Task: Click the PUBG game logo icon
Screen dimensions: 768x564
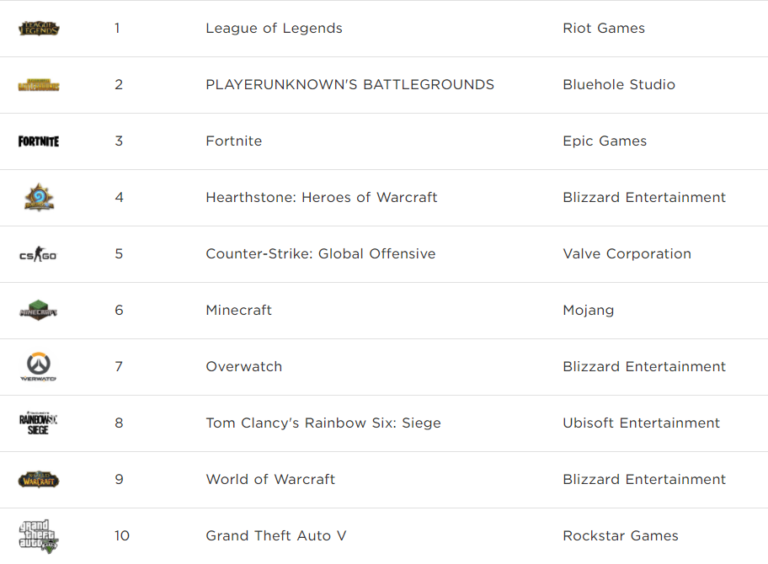Action: pyautogui.click(x=39, y=85)
